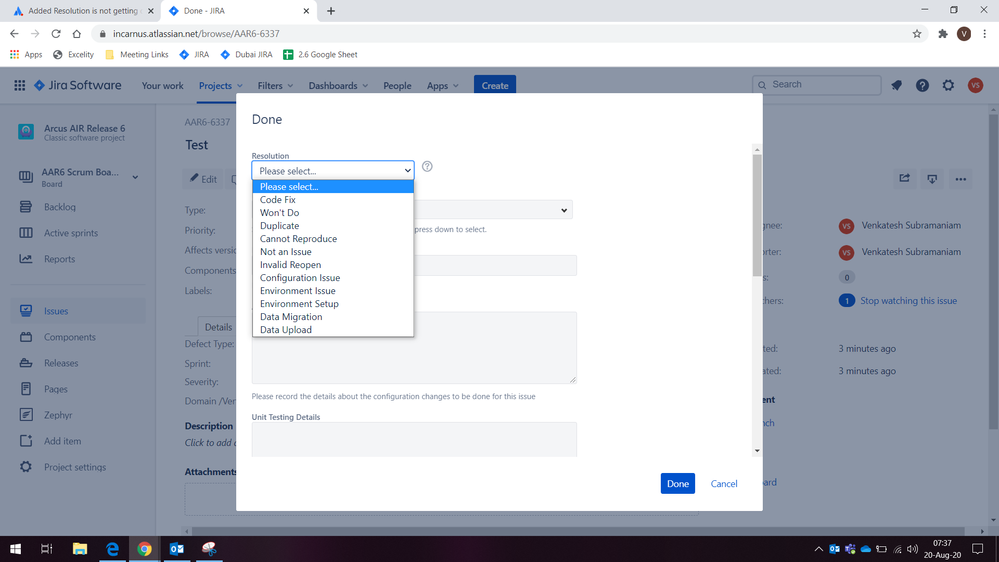The height and width of the screenshot is (562, 999).
Task: Expand the Filters menu
Action: pyautogui.click(x=275, y=85)
